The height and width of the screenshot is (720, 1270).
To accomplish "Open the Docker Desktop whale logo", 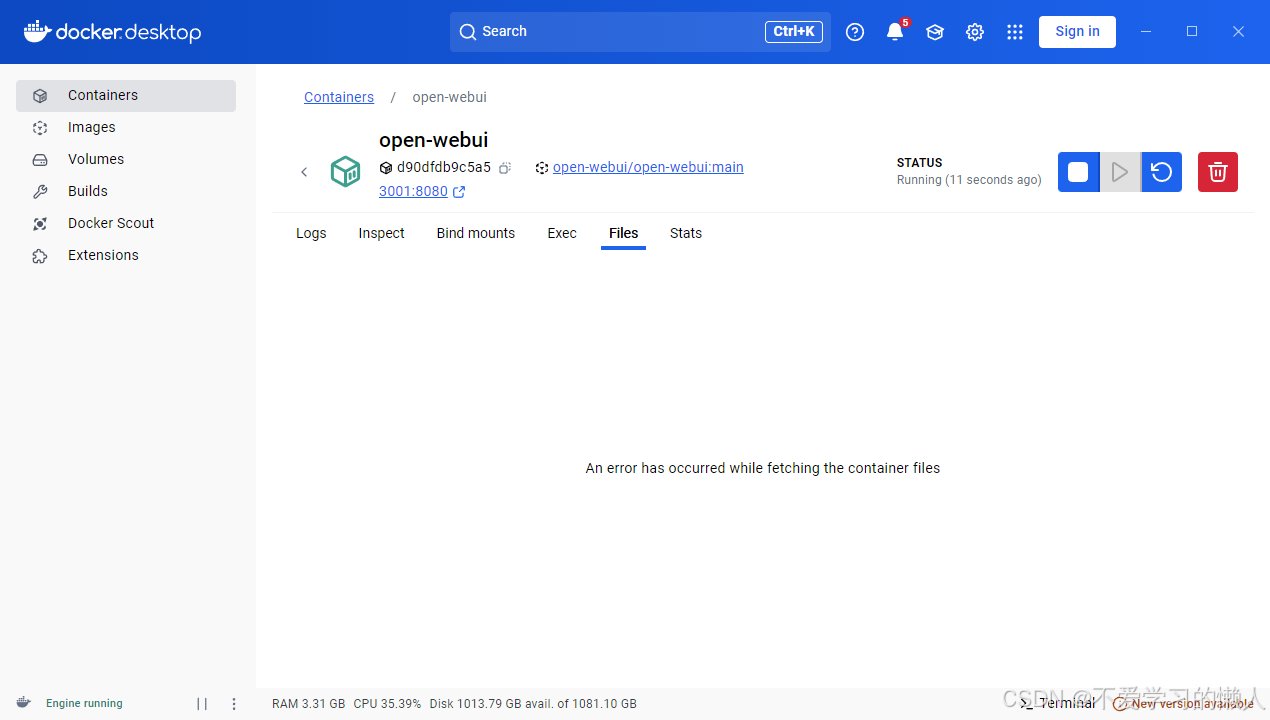I will click(x=112, y=32).
